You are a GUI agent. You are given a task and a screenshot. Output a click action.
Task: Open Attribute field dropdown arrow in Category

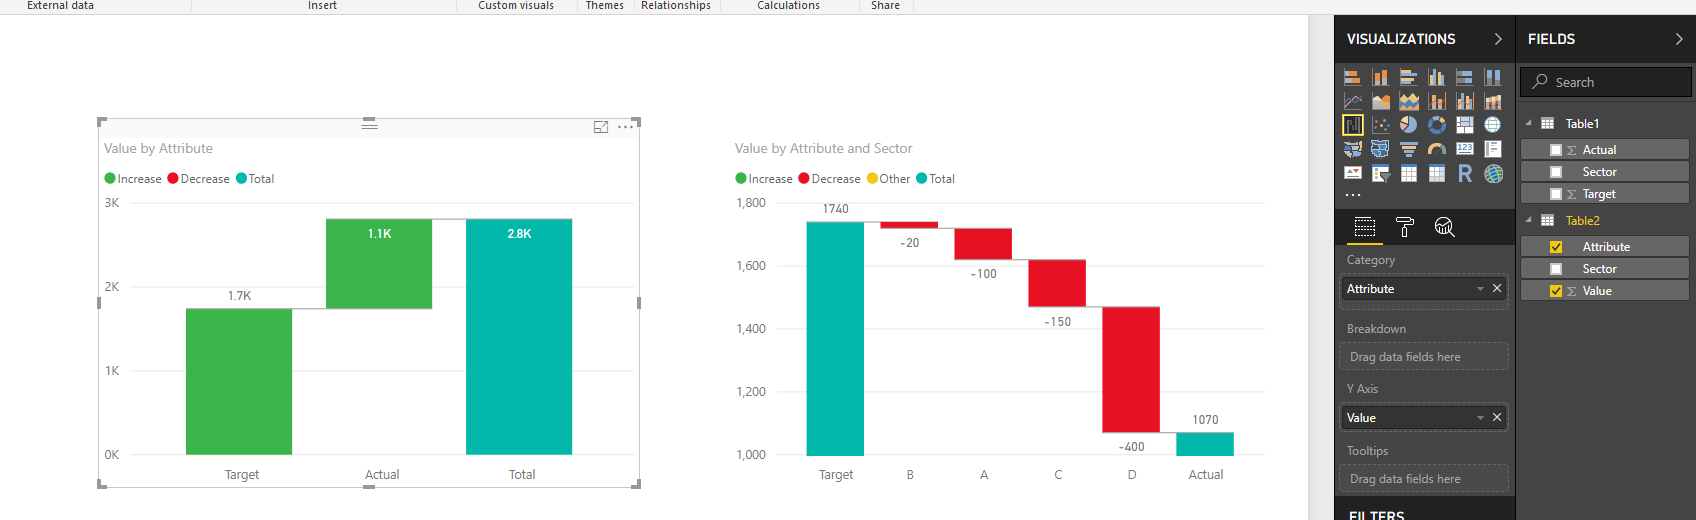(1480, 289)
